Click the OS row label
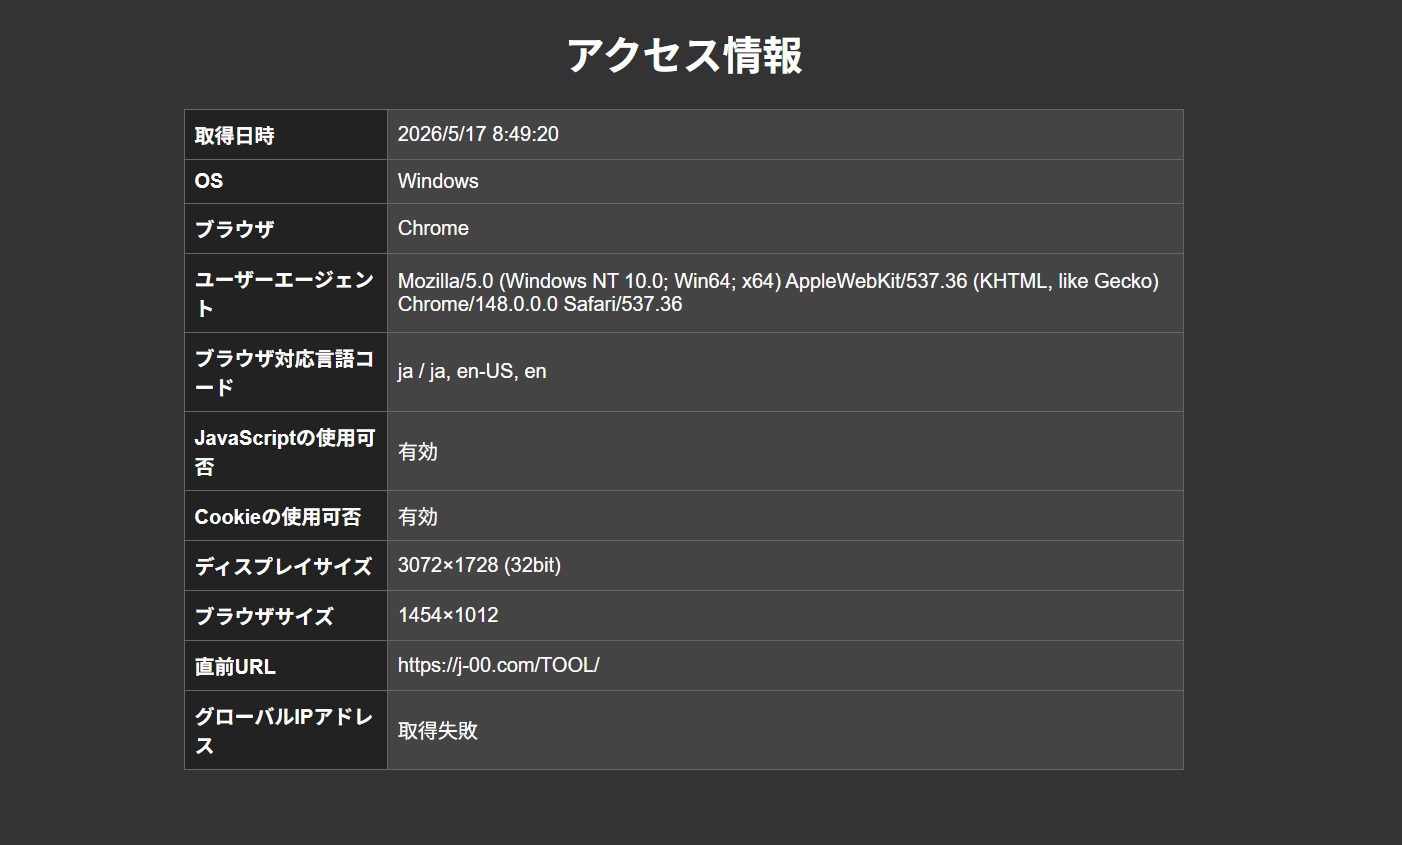 coord(208,181)
